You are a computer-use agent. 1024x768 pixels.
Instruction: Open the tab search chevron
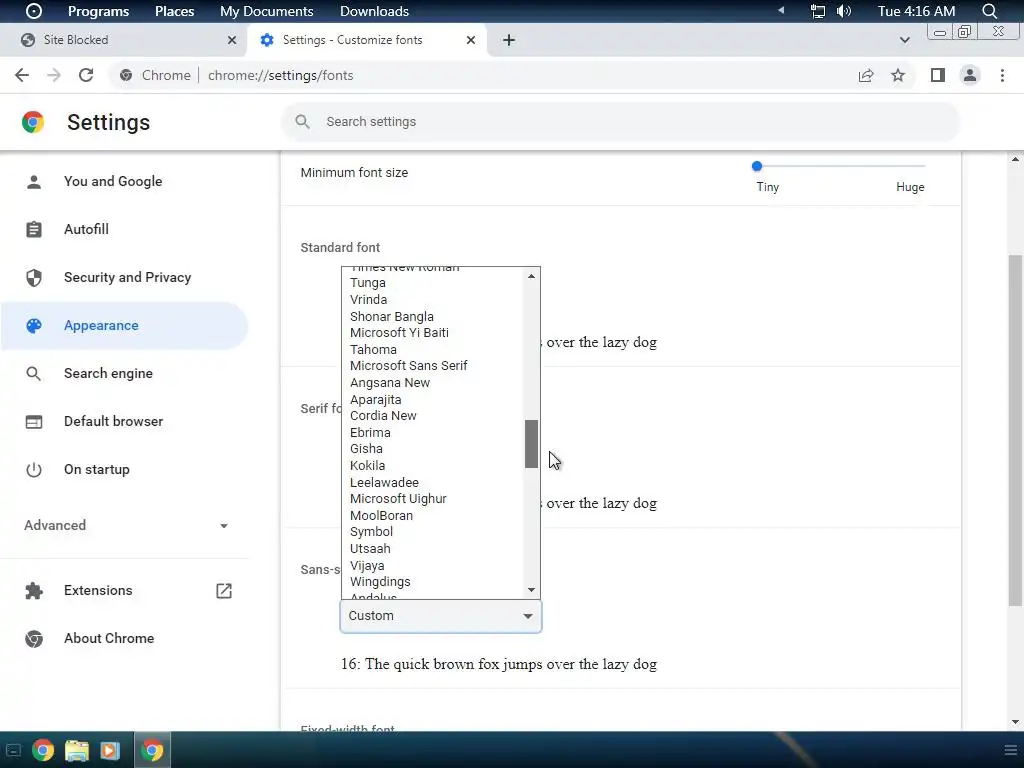[x=904, y=40]
